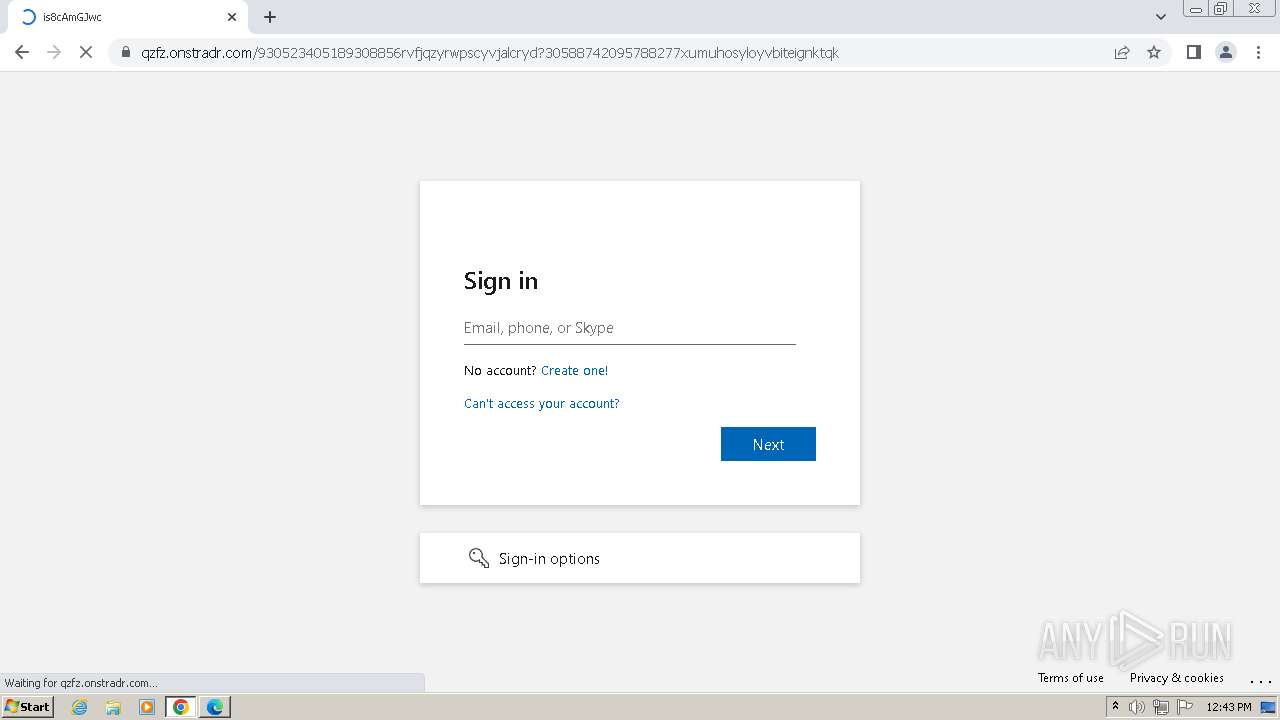
Task: Bookmark this page with star icon
Action: 1154,52
